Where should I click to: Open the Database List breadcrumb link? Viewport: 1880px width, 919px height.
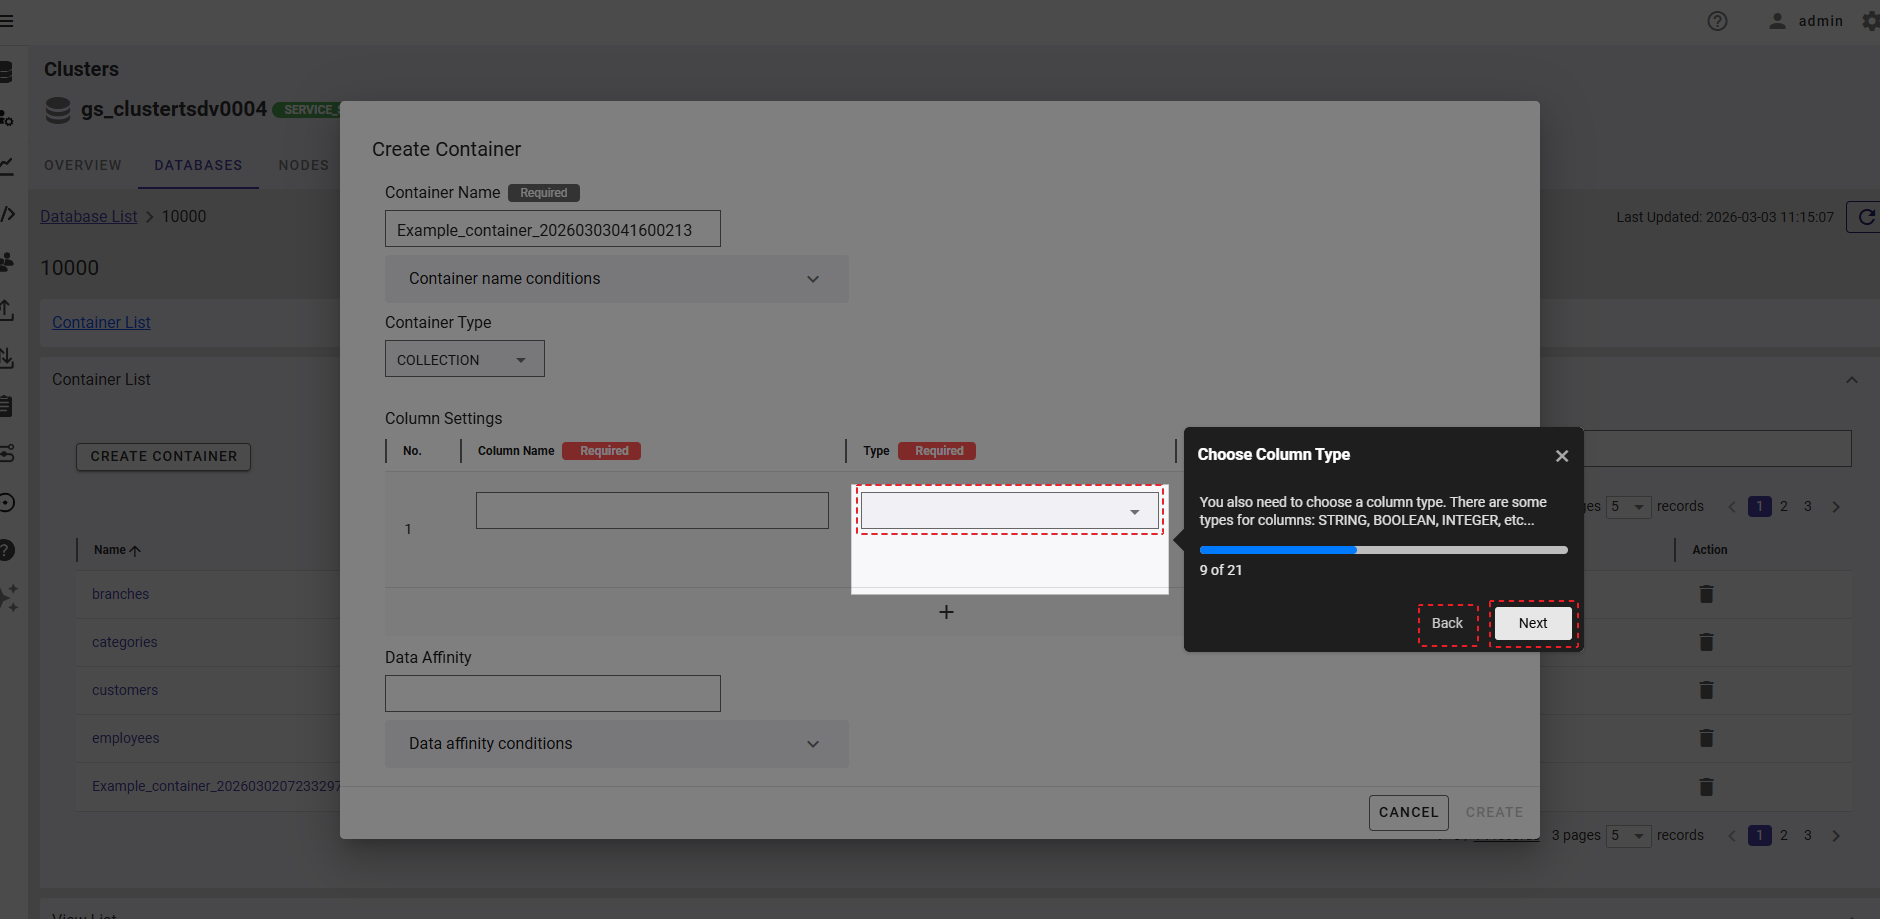tap(89, 216)
